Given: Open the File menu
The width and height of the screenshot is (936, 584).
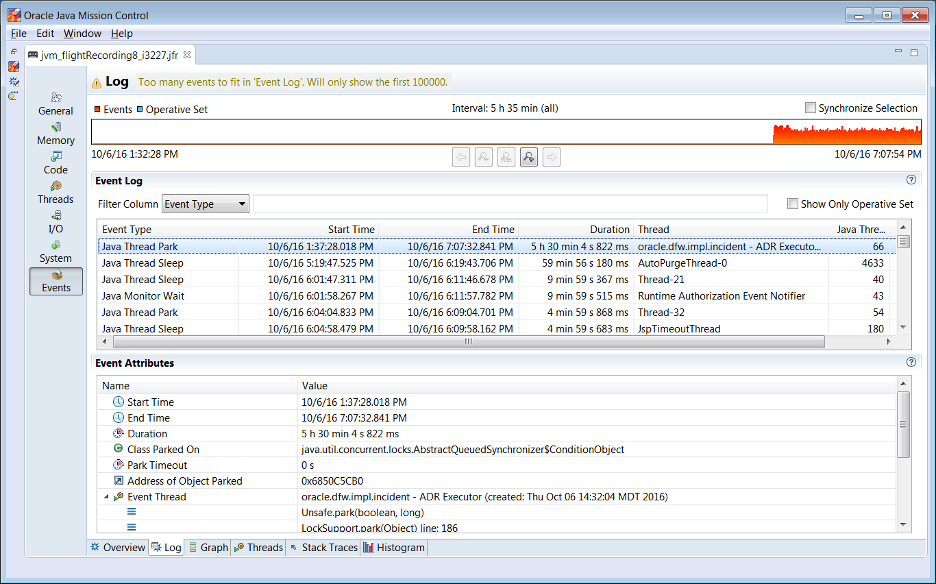Looking at the screenshot, I should (19, 33).
